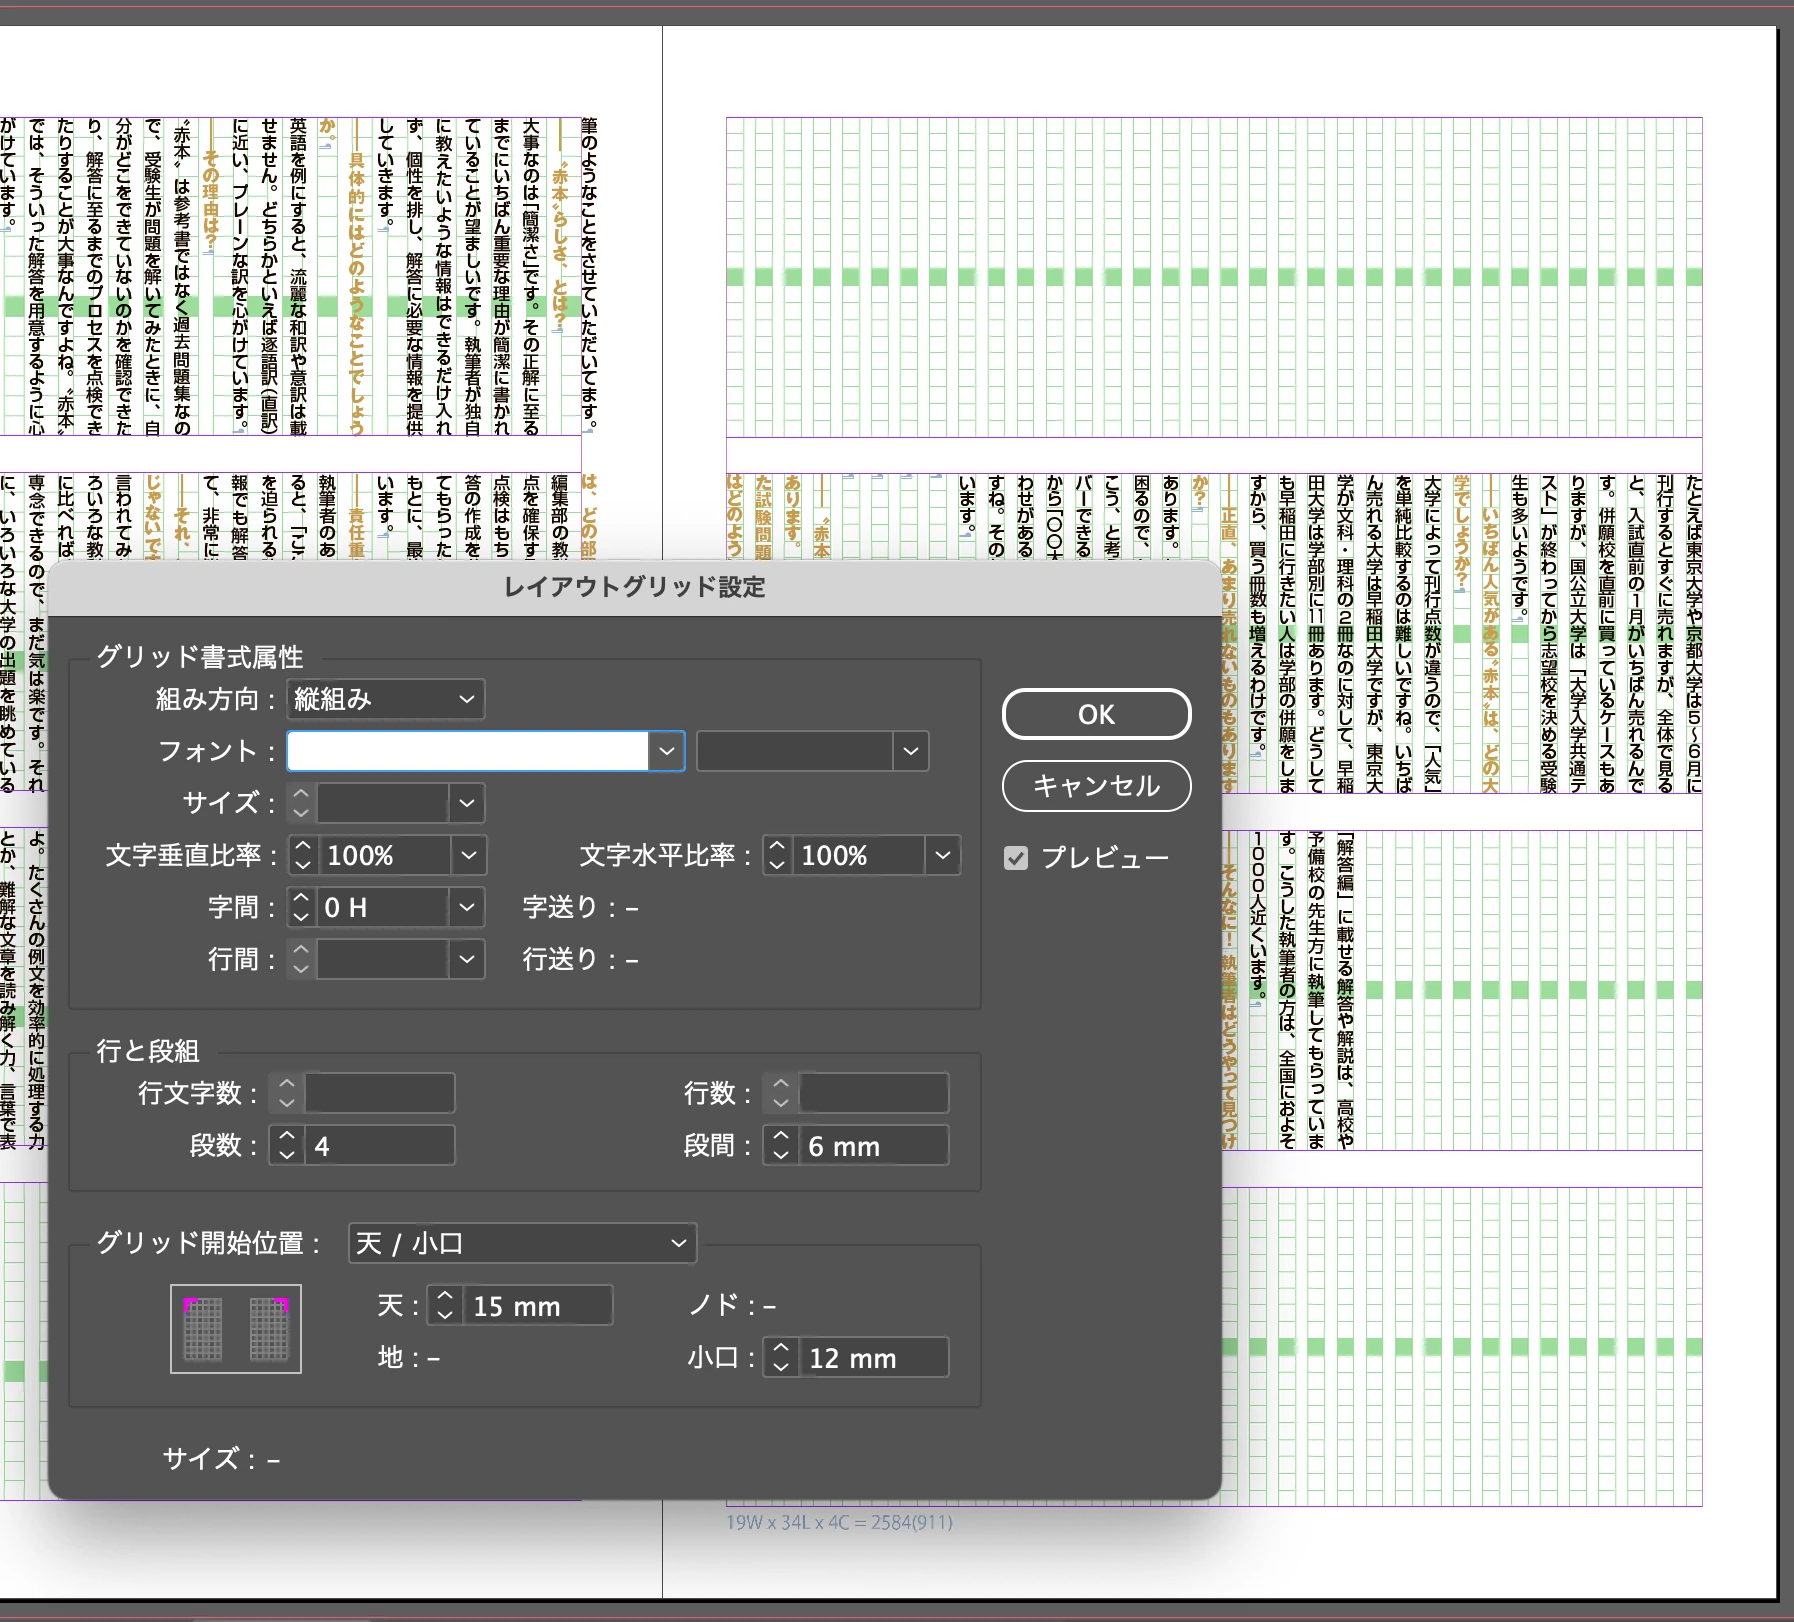Click the 天 15 mm field
The width and height of the screenshot is (1794, 1622).
pos(537,1306)
